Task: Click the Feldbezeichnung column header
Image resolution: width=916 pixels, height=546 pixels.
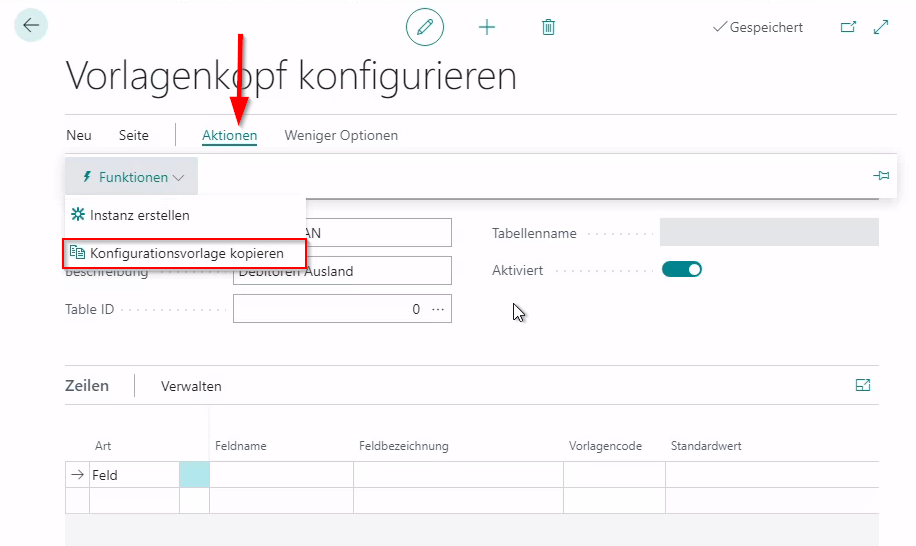Action: click(x=404, y=446)
